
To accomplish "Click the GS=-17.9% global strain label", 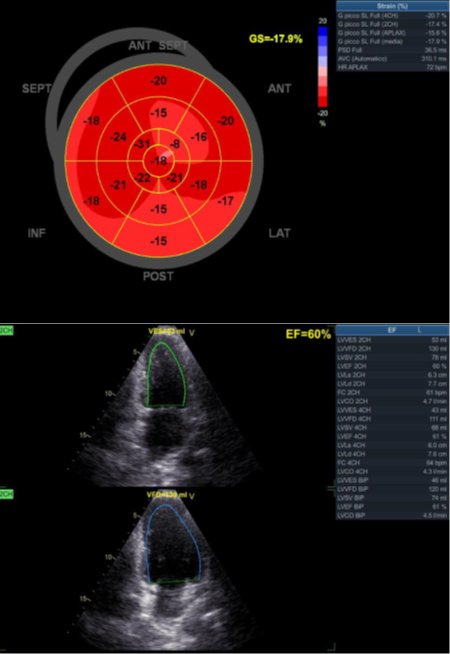I will click(x=276, y=39).
